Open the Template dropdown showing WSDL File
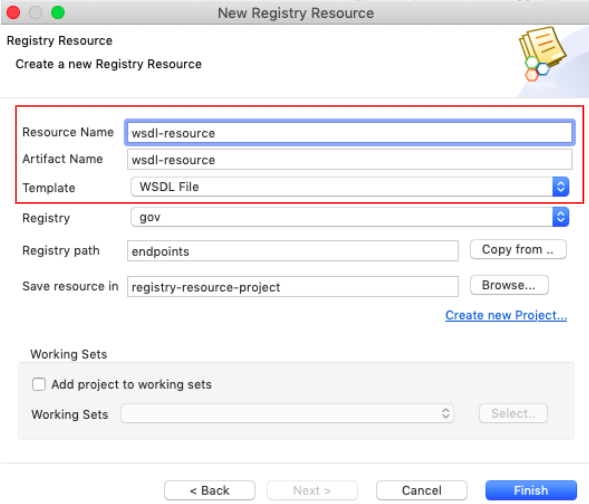589x504 pixels. (350, 187)
